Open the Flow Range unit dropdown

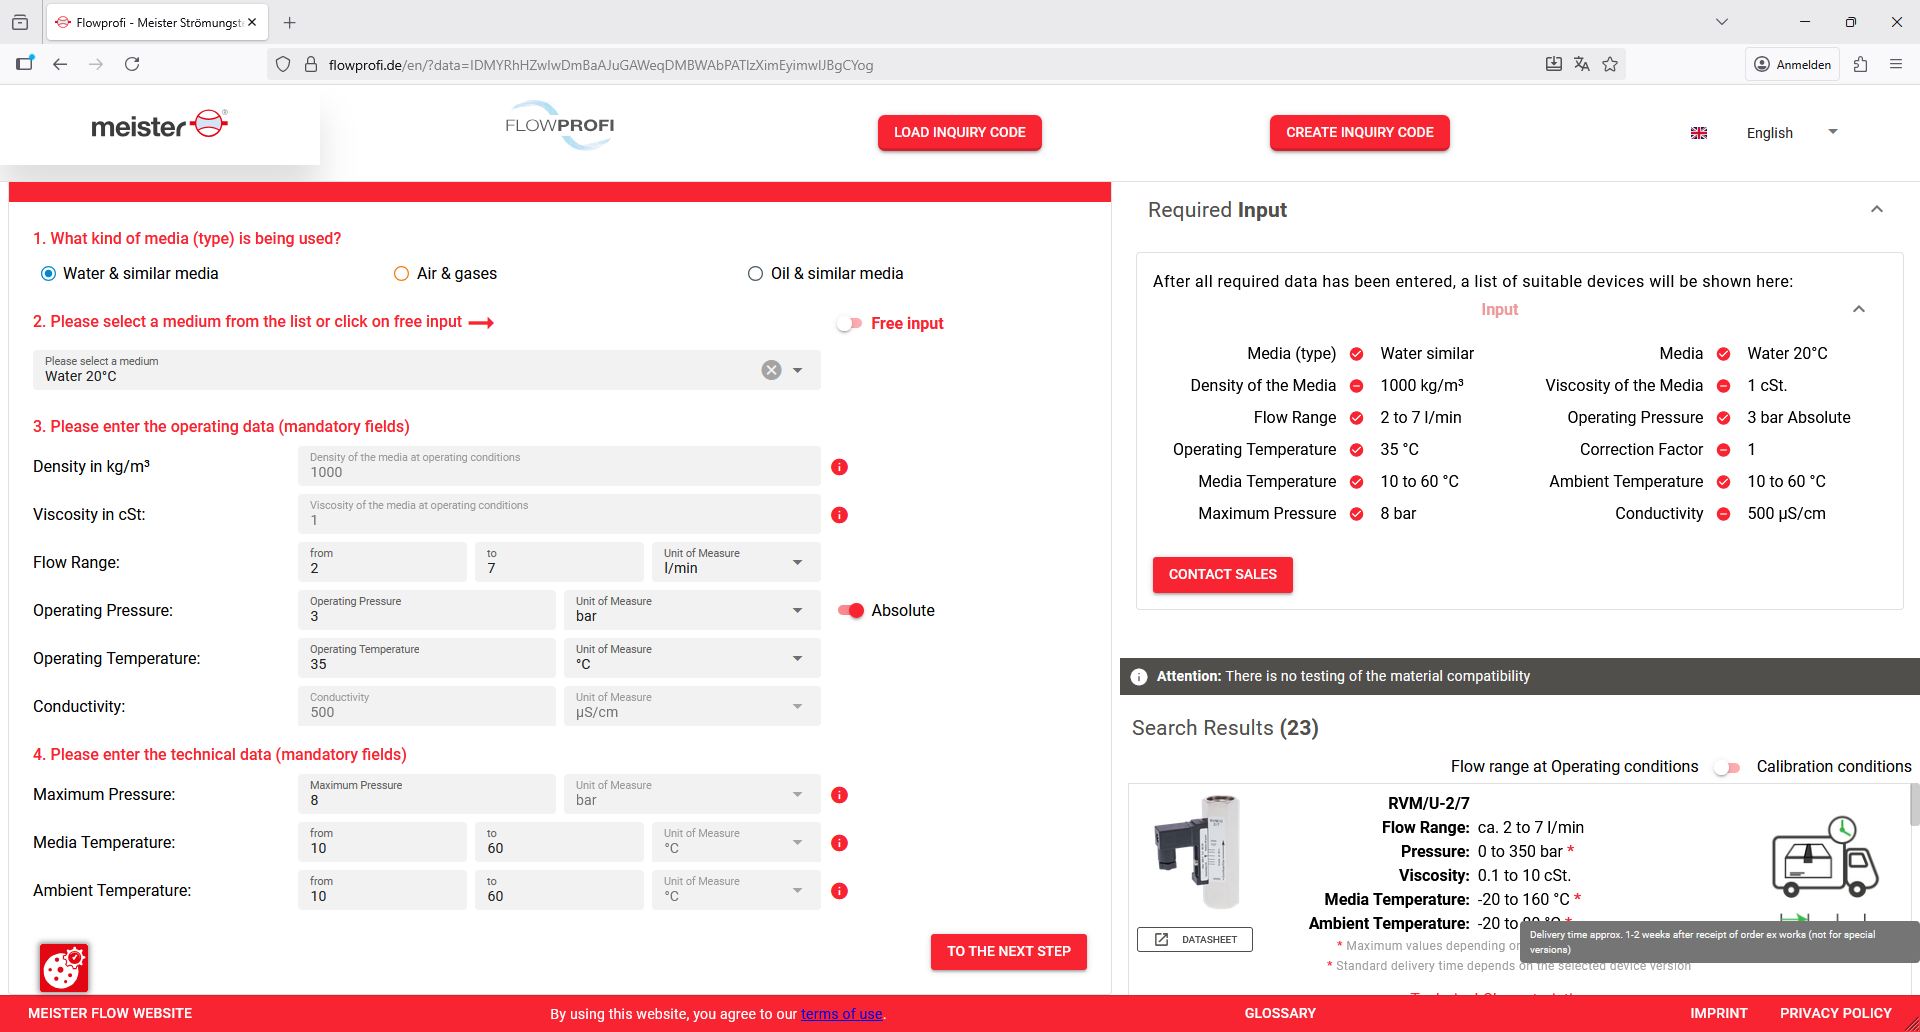click(x=734, y=562)
